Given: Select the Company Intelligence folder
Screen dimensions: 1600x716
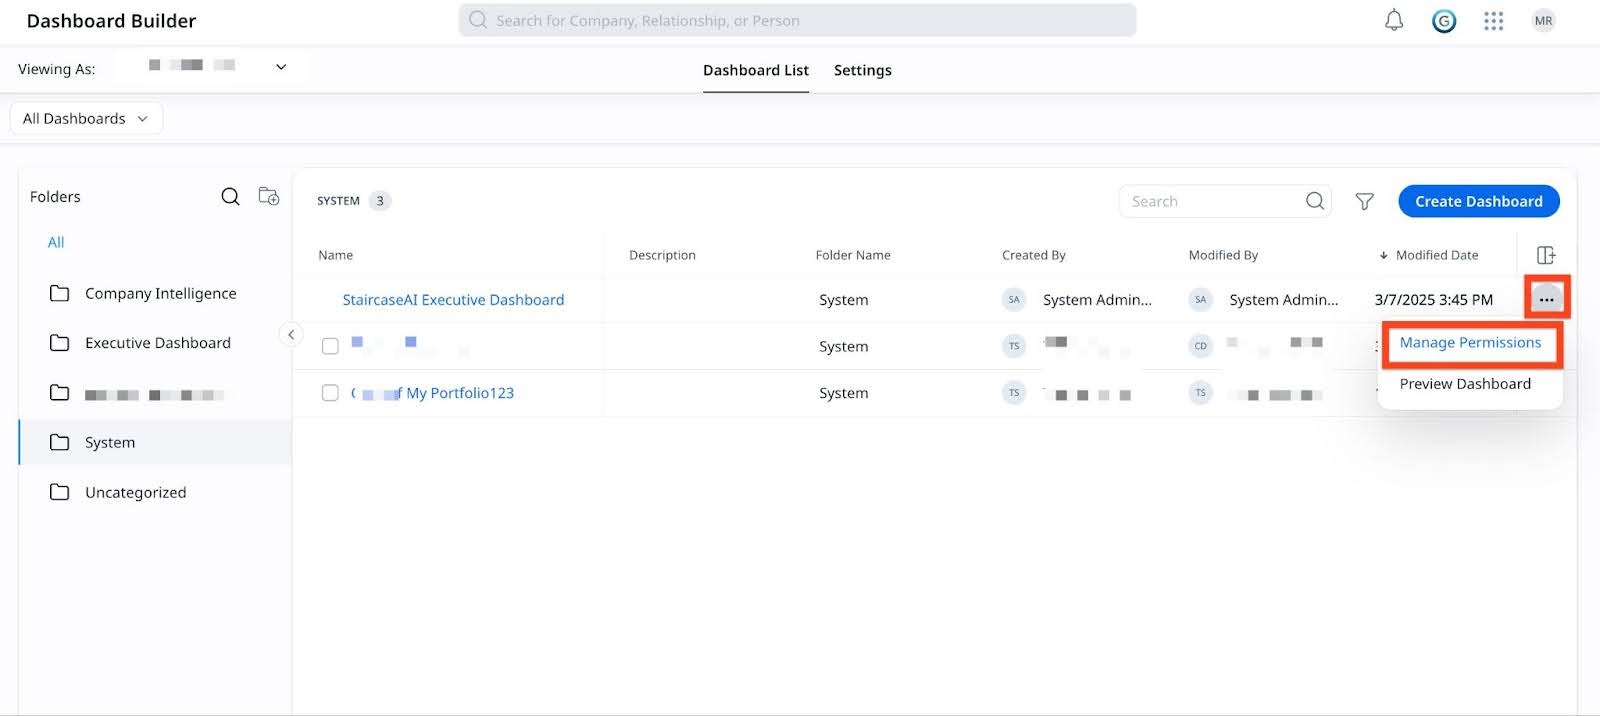Looking at the screenshot, I should click(x=161, y=293).
